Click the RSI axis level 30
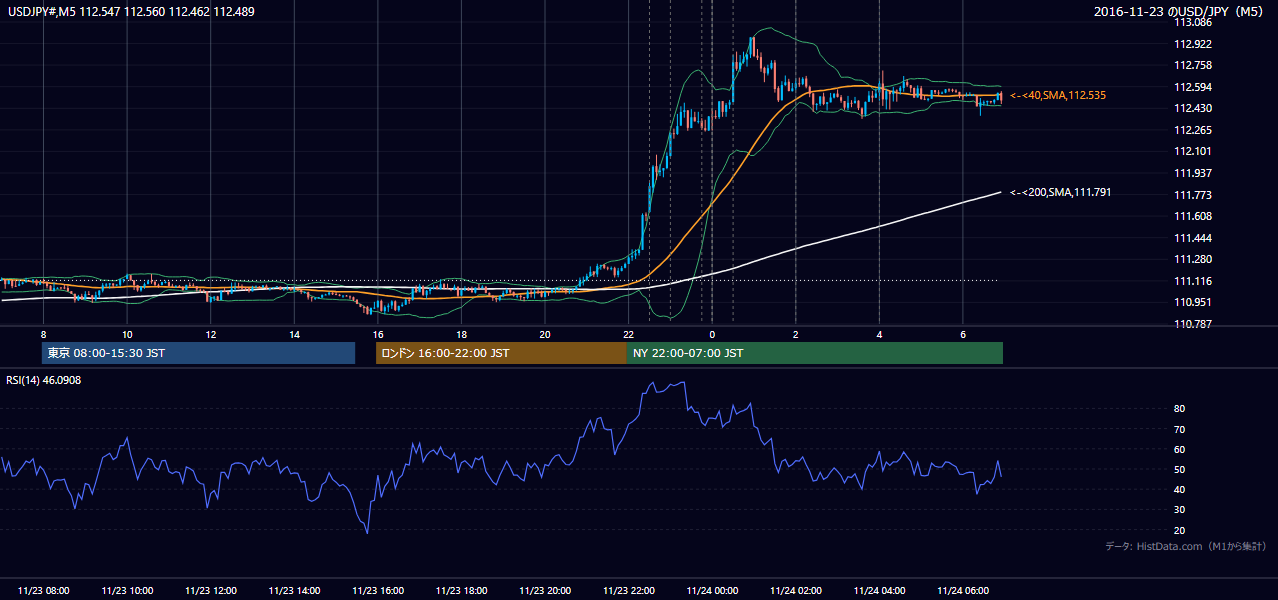Screen dimensions: 1278x600 point(1179,510)
